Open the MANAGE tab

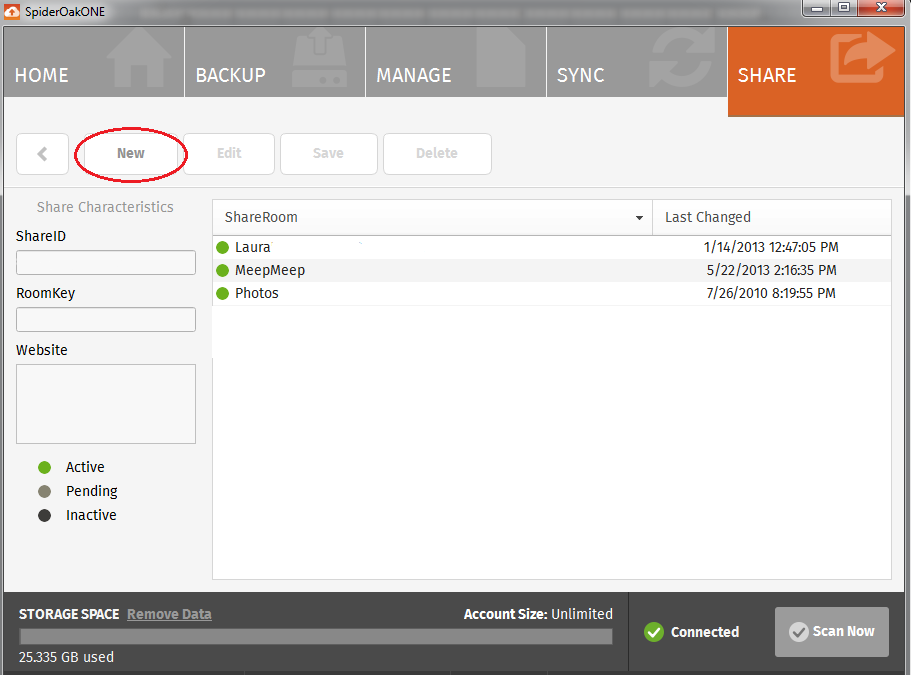(456, 62)
